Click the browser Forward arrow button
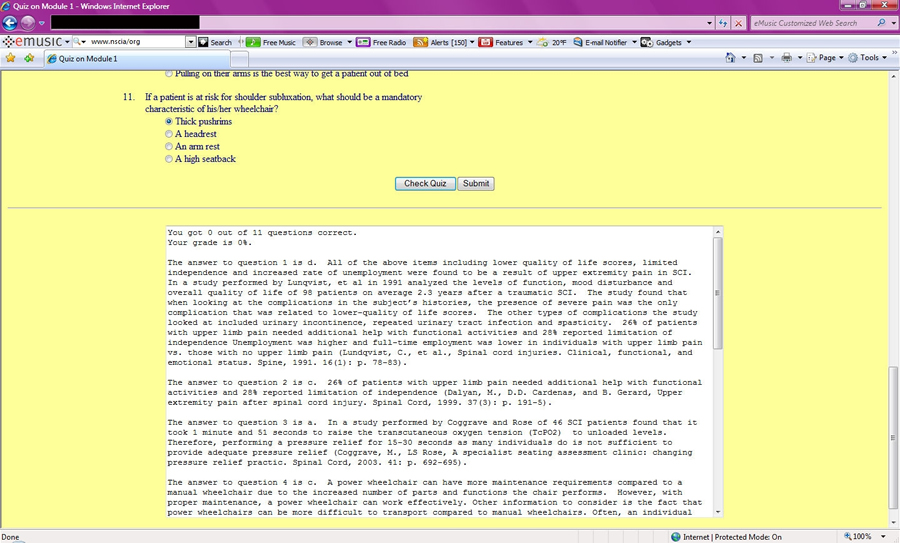900x543 pixels. [x=28, y=23]
